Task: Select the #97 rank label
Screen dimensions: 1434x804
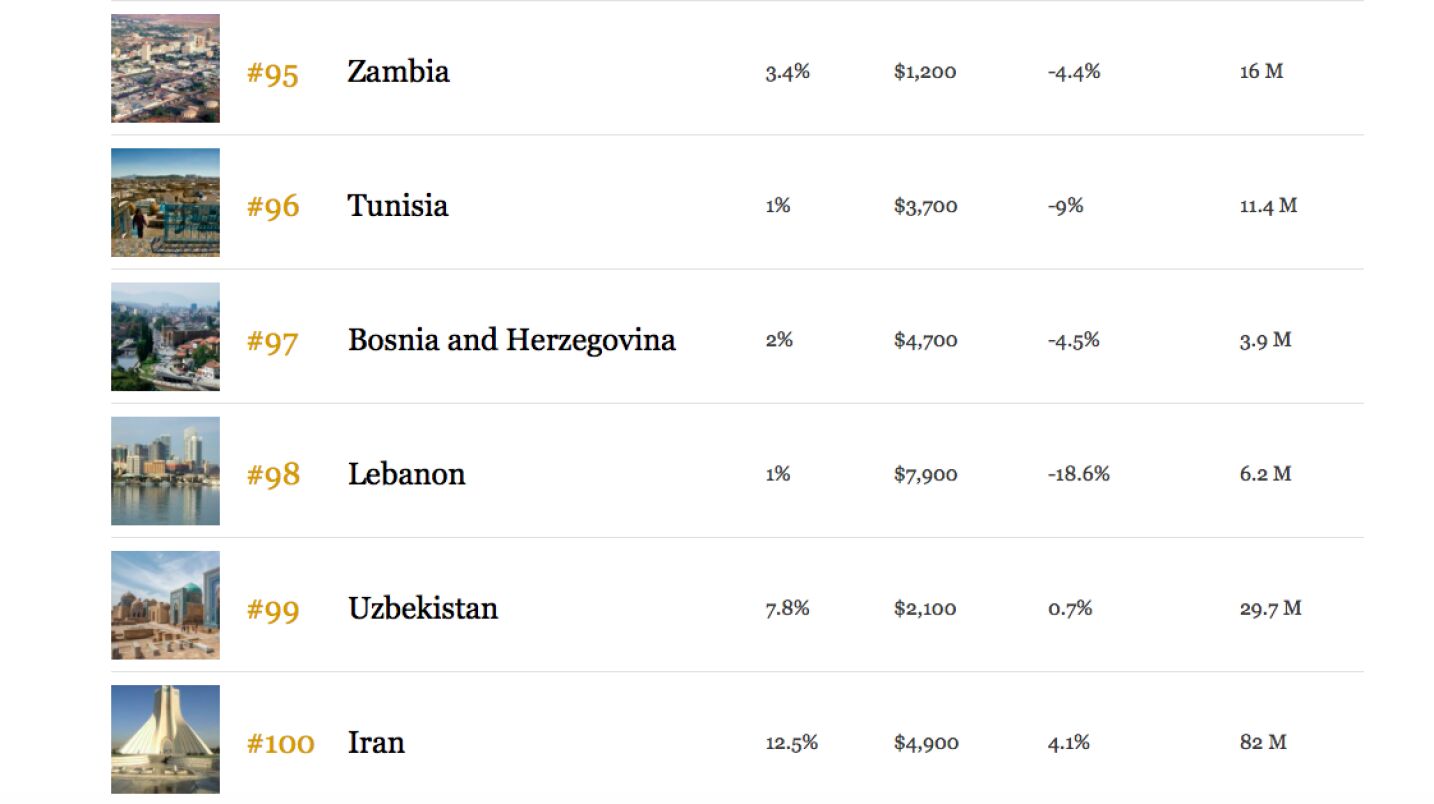Action: pyautogui.click(x=273, y=342)
